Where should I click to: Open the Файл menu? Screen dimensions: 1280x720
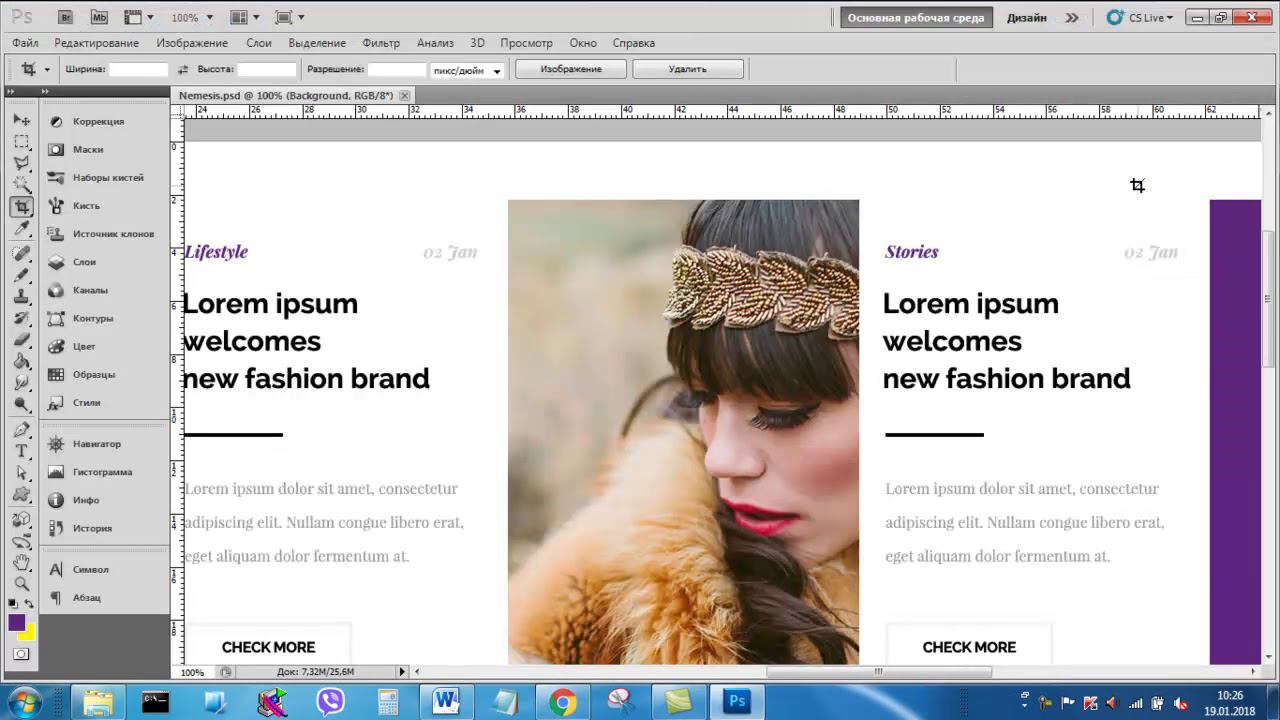coord(25,43)
